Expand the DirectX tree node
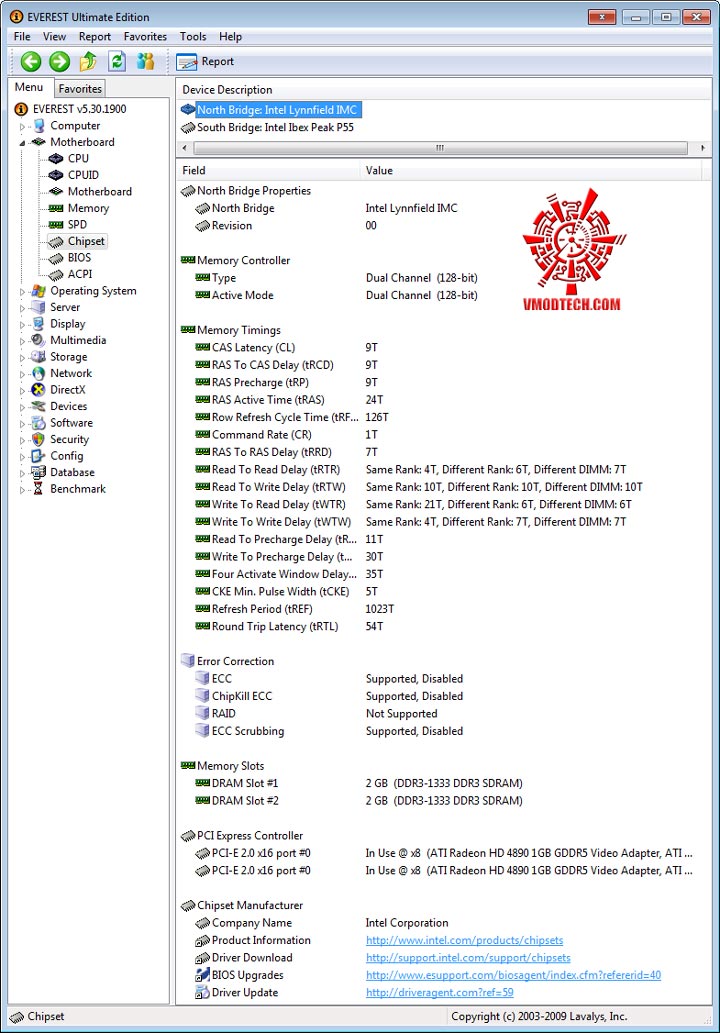The image size is (720, 1033). (22, 391)
